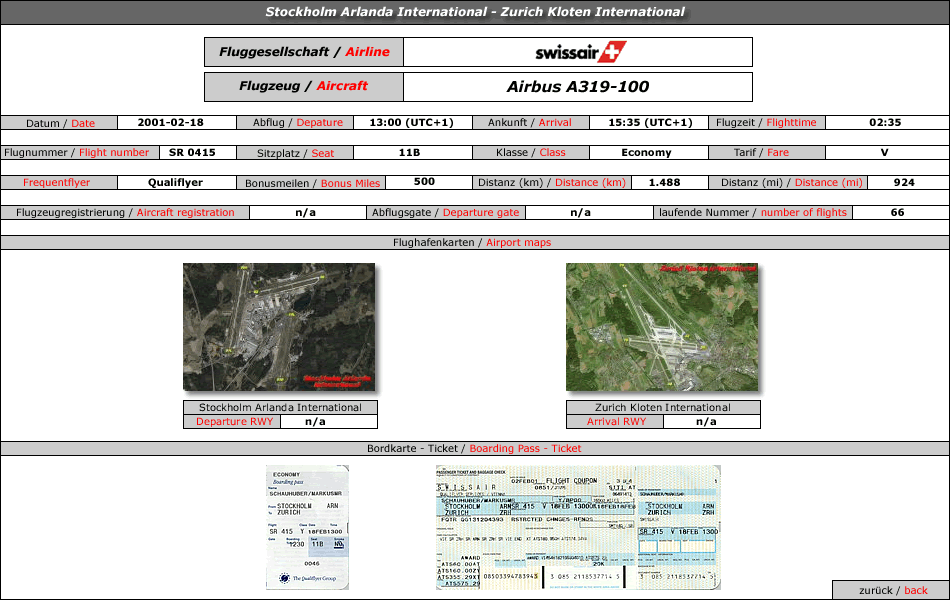Click the flight time value 02:35

[885, 122]
